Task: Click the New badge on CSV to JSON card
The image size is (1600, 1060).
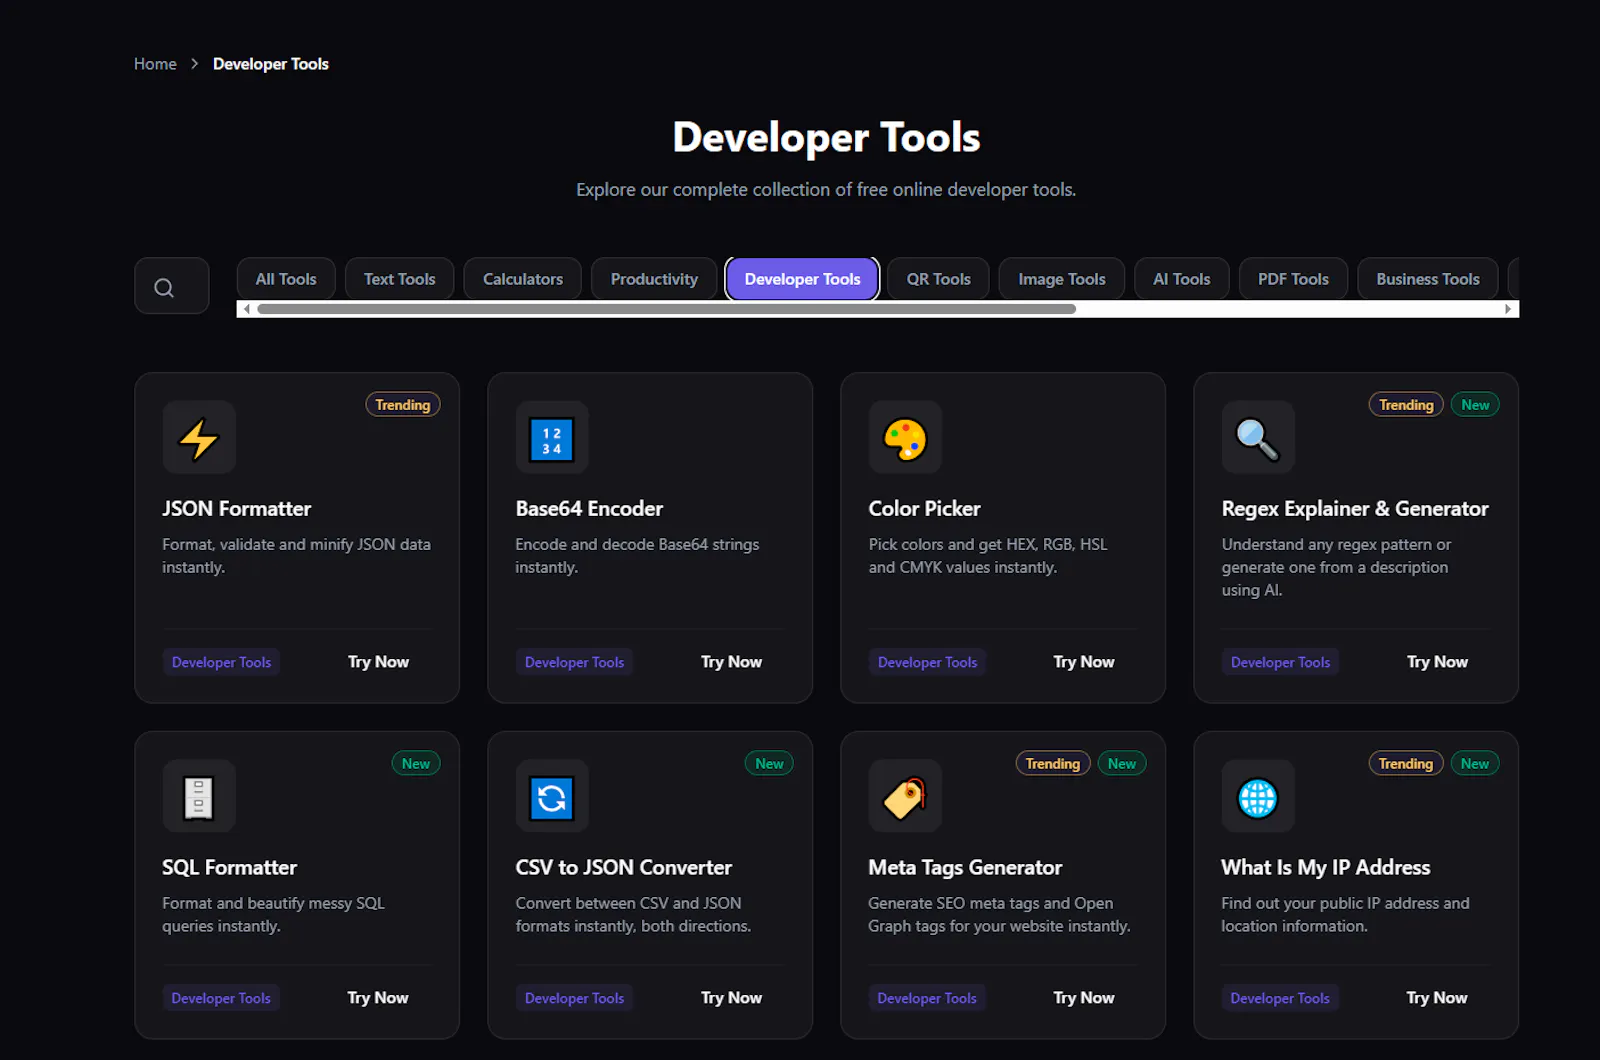Action: click(769, 764)
